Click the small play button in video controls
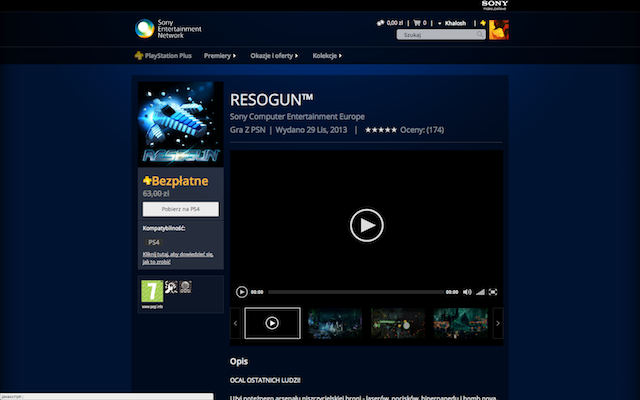This screenshot has height=400, width=640. (242, 292)
